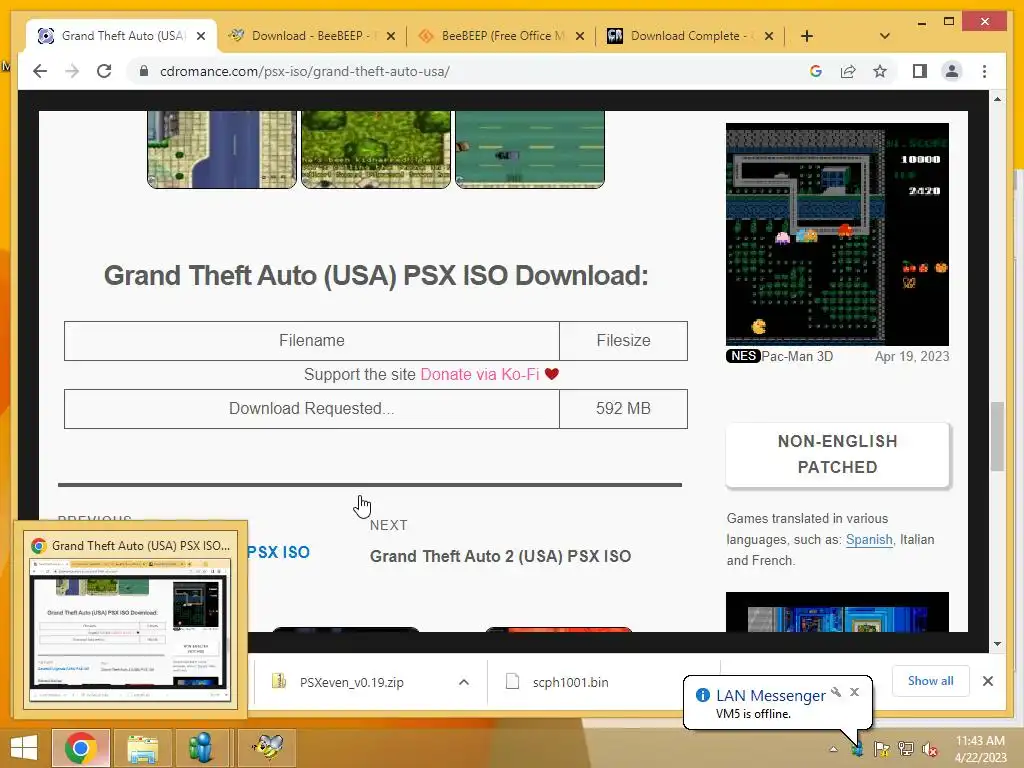This screenshot has width=1024, height=768.
Task: Click the taskbar clock 11:43 AM
Action: tap(980, 749)
